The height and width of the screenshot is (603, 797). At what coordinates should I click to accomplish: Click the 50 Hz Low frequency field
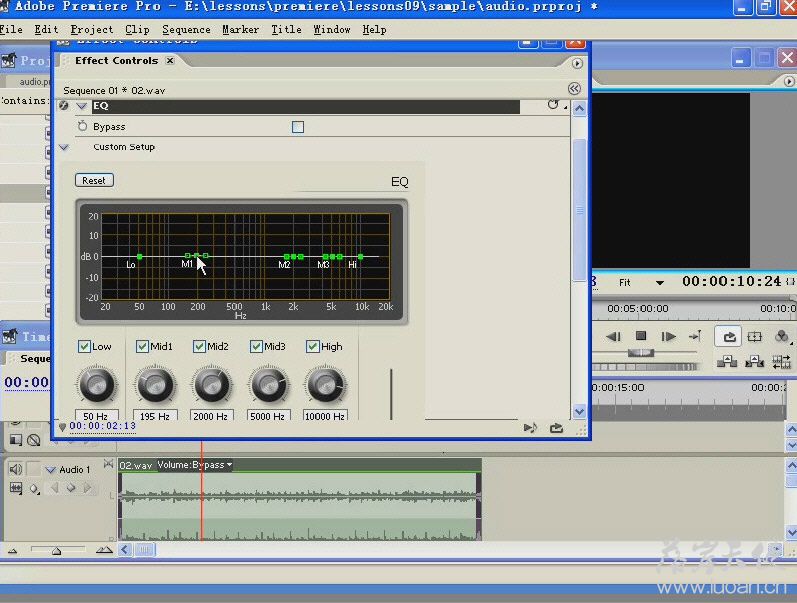point(97,415)
